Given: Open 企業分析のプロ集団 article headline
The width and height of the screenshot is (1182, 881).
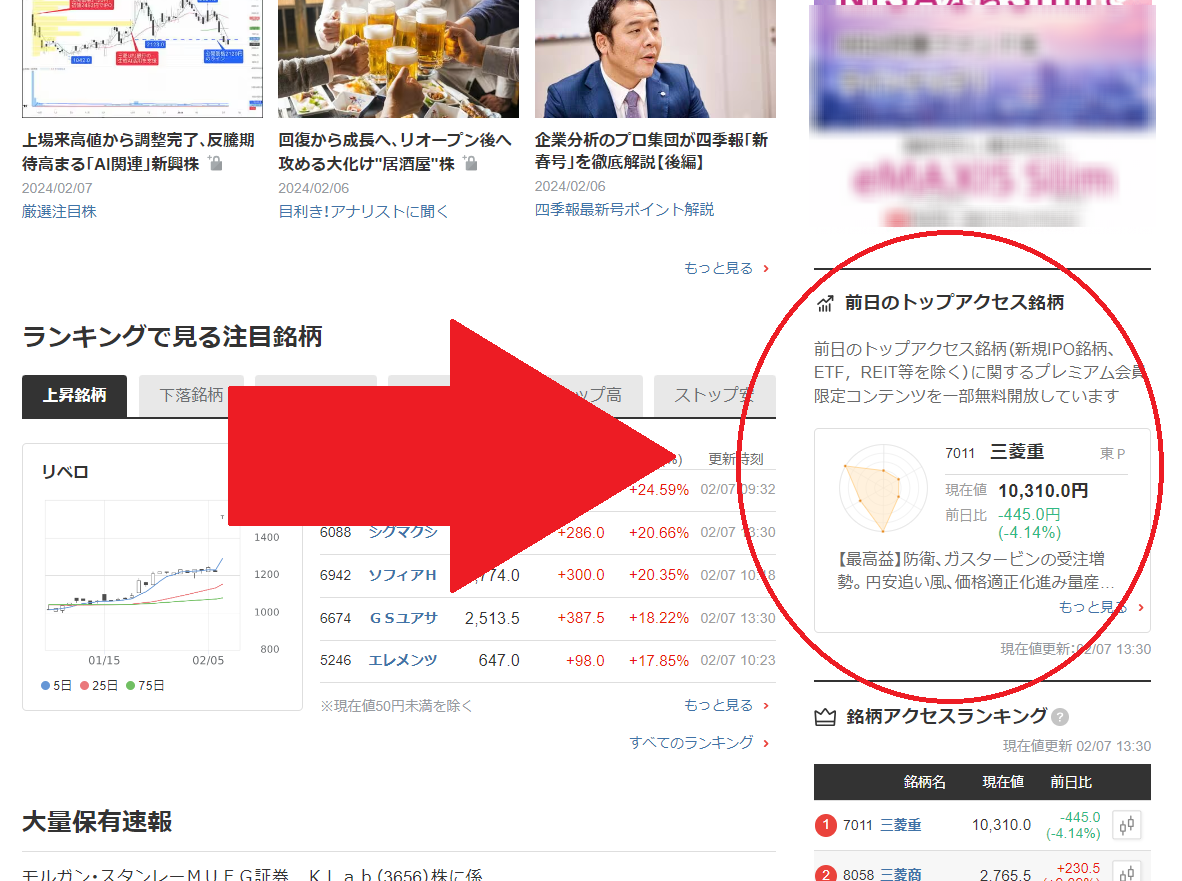Looking at the screenshot, I should [651, 151].
